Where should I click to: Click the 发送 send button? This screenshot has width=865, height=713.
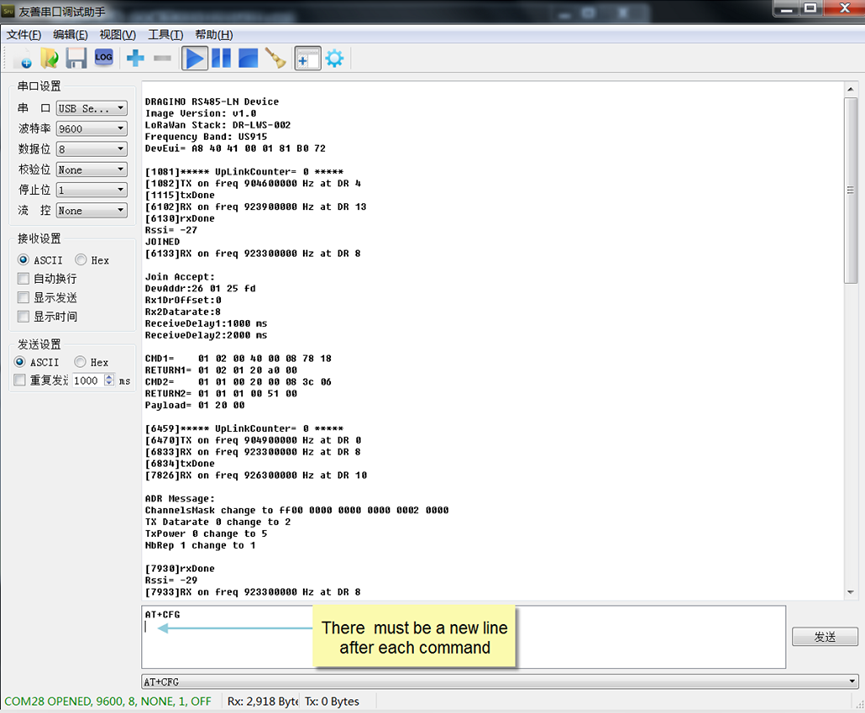[x=825, y=636]
